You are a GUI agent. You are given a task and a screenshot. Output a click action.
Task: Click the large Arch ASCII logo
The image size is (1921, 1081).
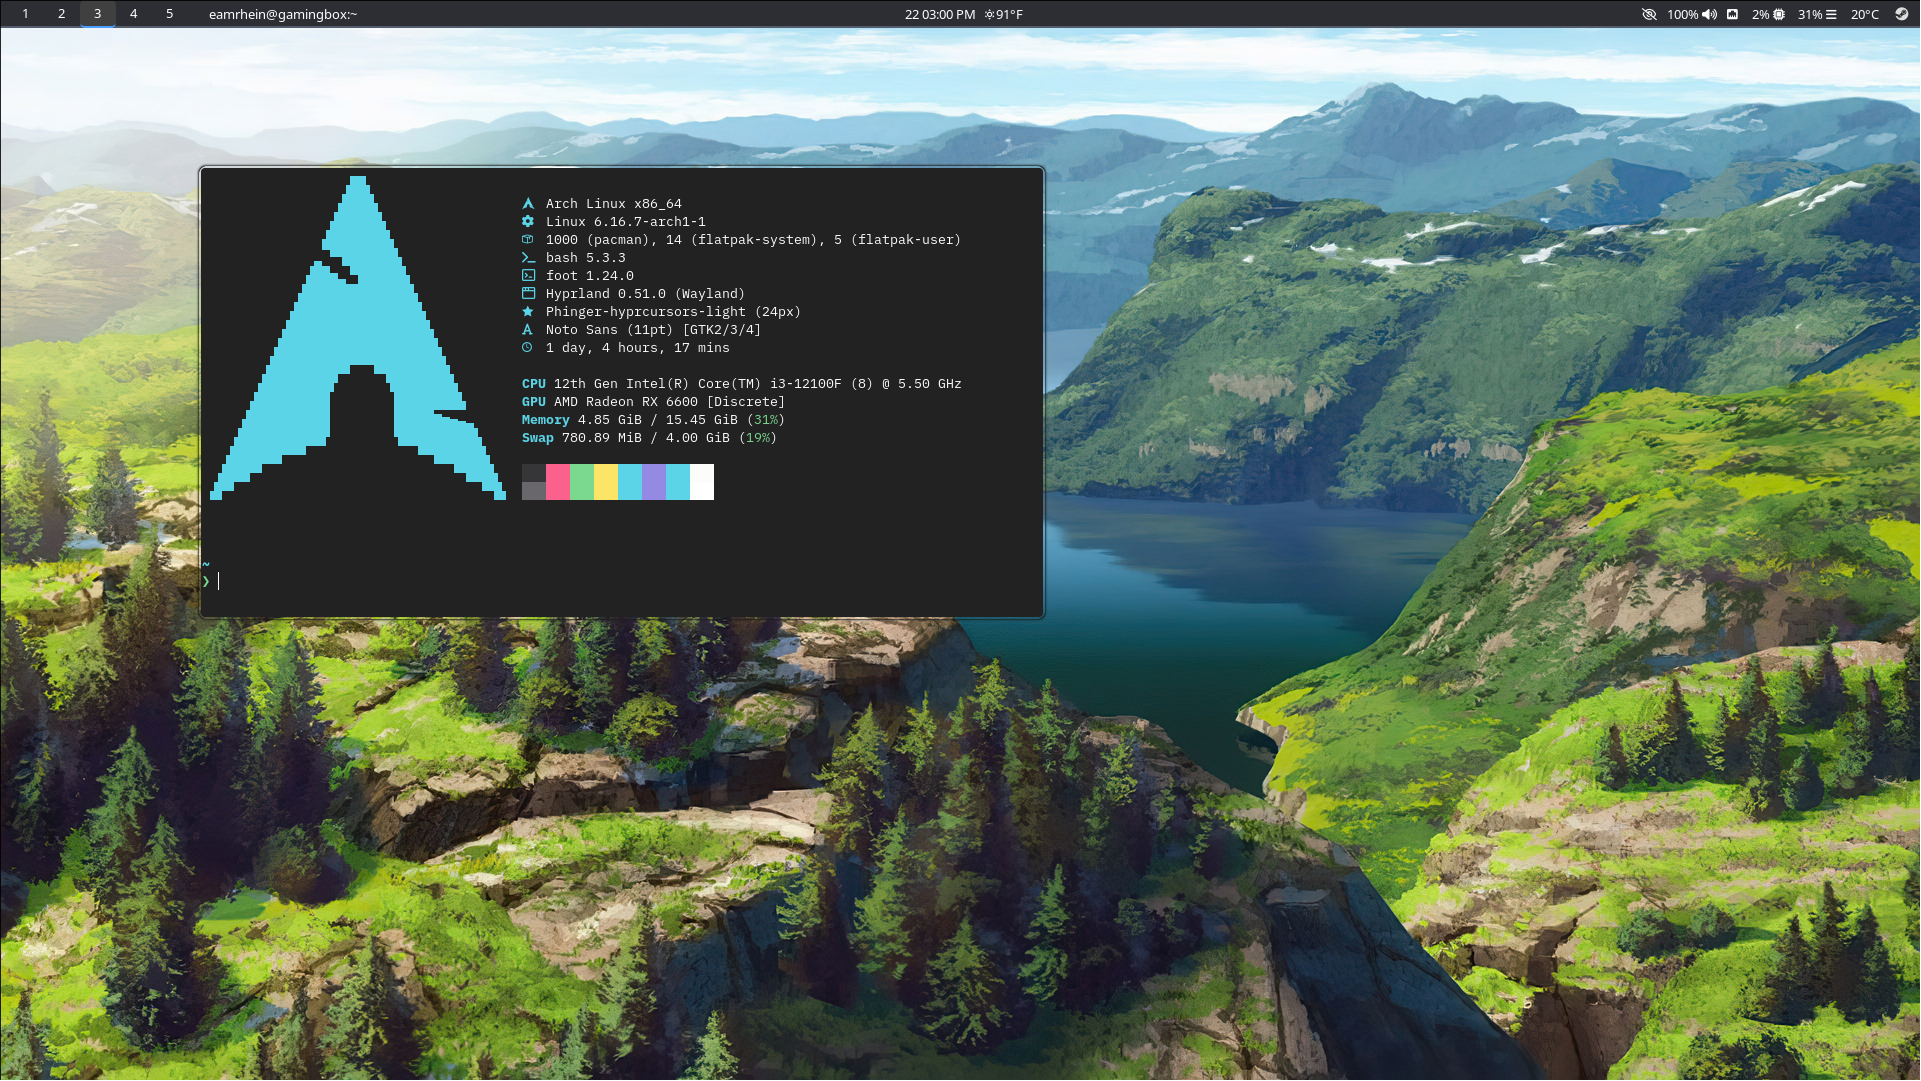pos(358,338)
